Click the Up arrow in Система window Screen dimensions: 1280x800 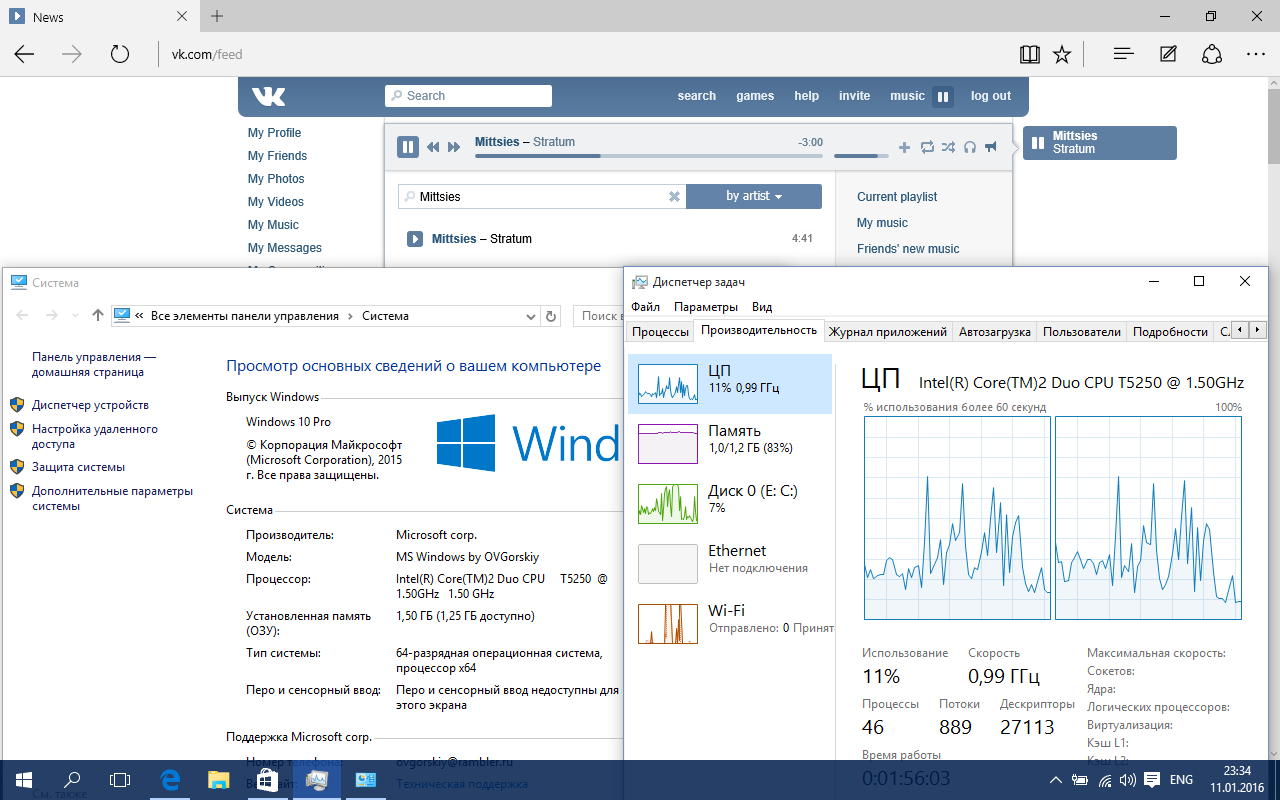pyautogui.click(x=97, y=316)
